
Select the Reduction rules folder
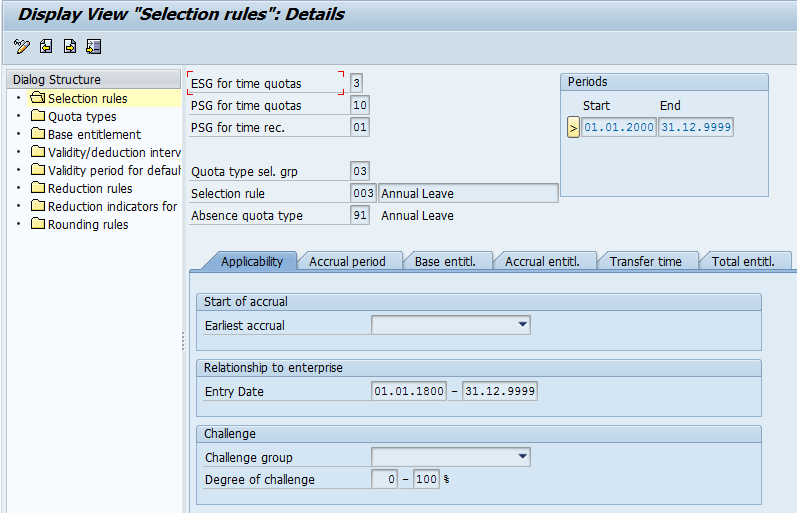(x=89, y=189)
